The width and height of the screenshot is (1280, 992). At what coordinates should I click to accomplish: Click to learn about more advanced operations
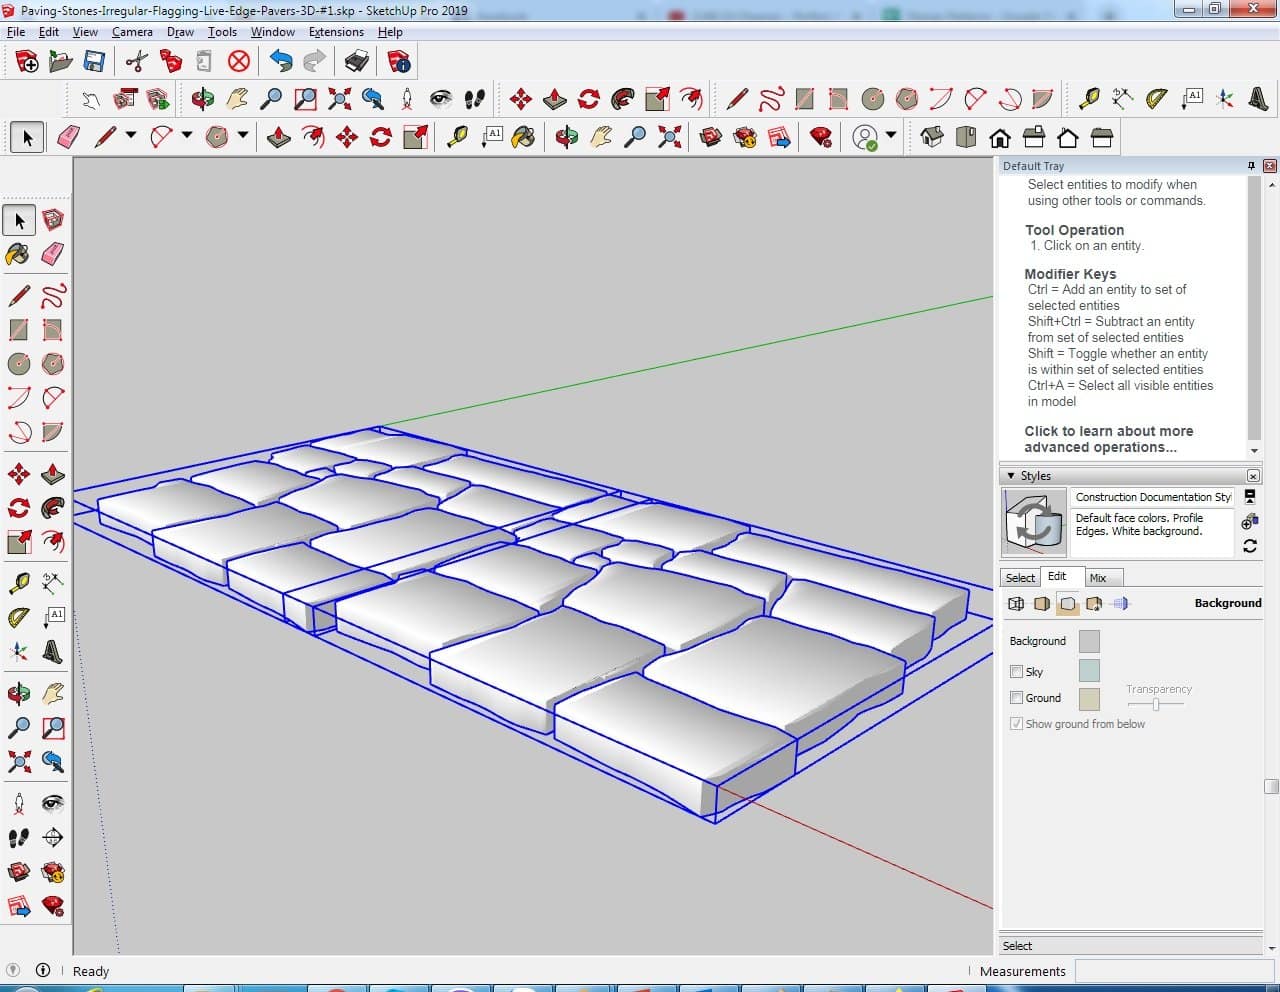click(1108, 439)
